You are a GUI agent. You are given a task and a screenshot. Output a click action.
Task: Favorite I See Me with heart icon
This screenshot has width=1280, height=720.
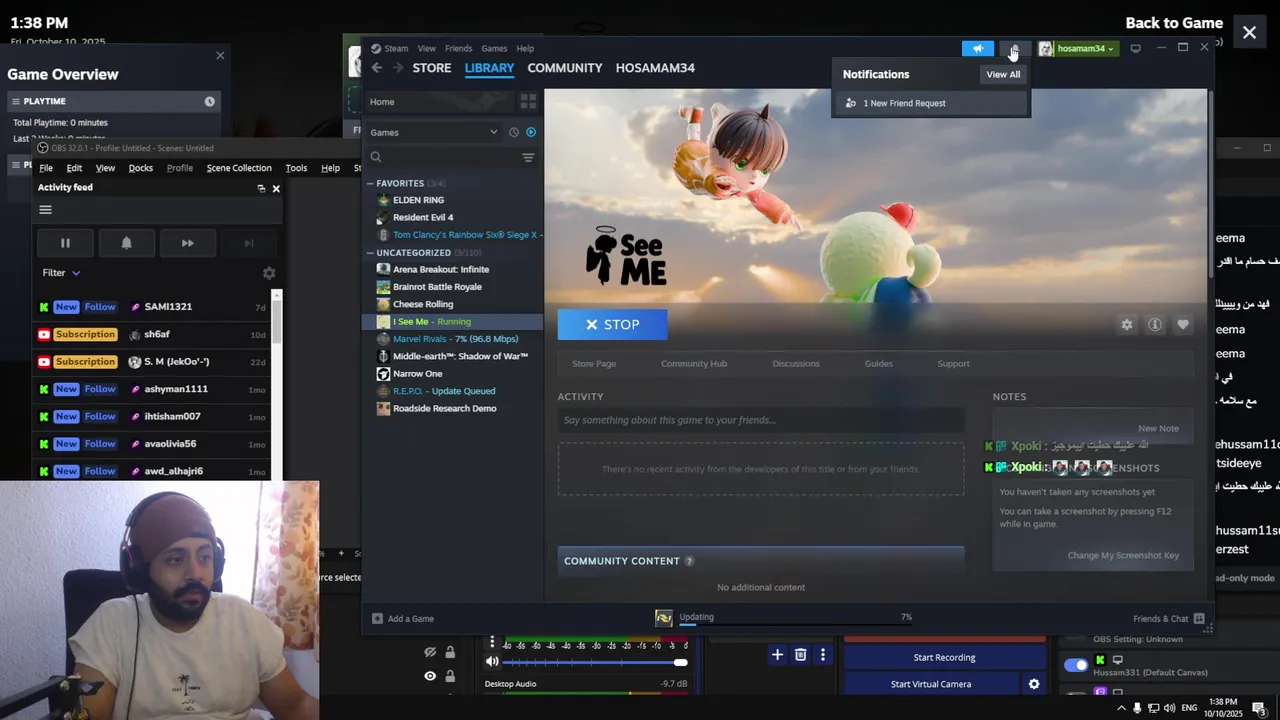pyautogui.click(x=1183, y=325)
